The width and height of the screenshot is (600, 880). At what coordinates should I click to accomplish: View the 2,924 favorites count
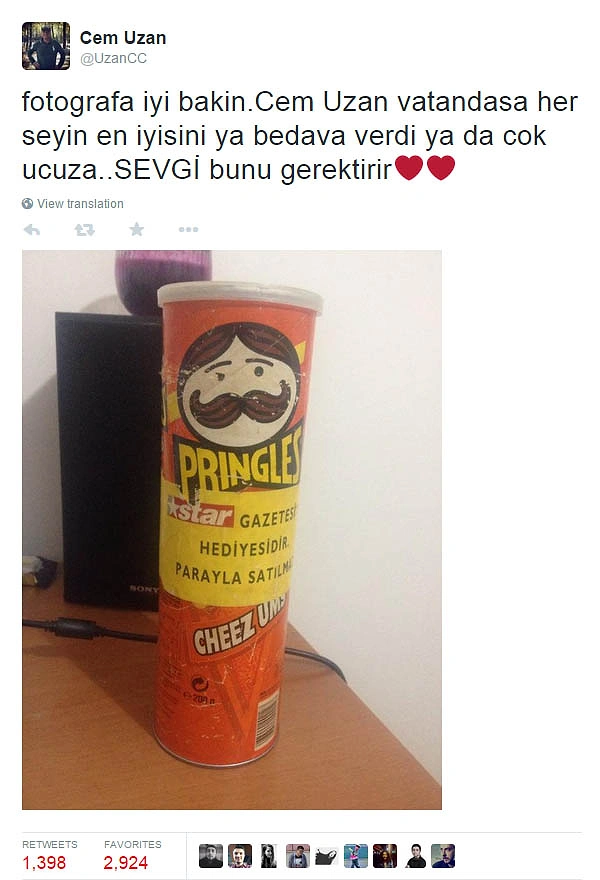click(x=125, y=863)
